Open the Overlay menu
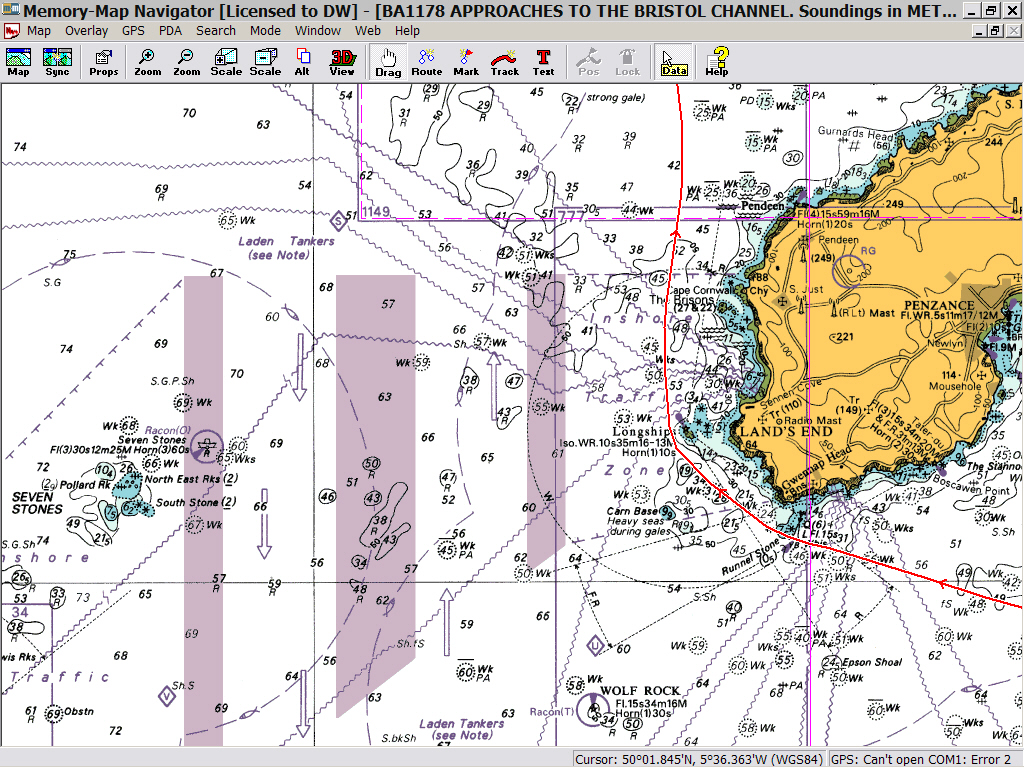1024x768 pixels. [86, 31]
